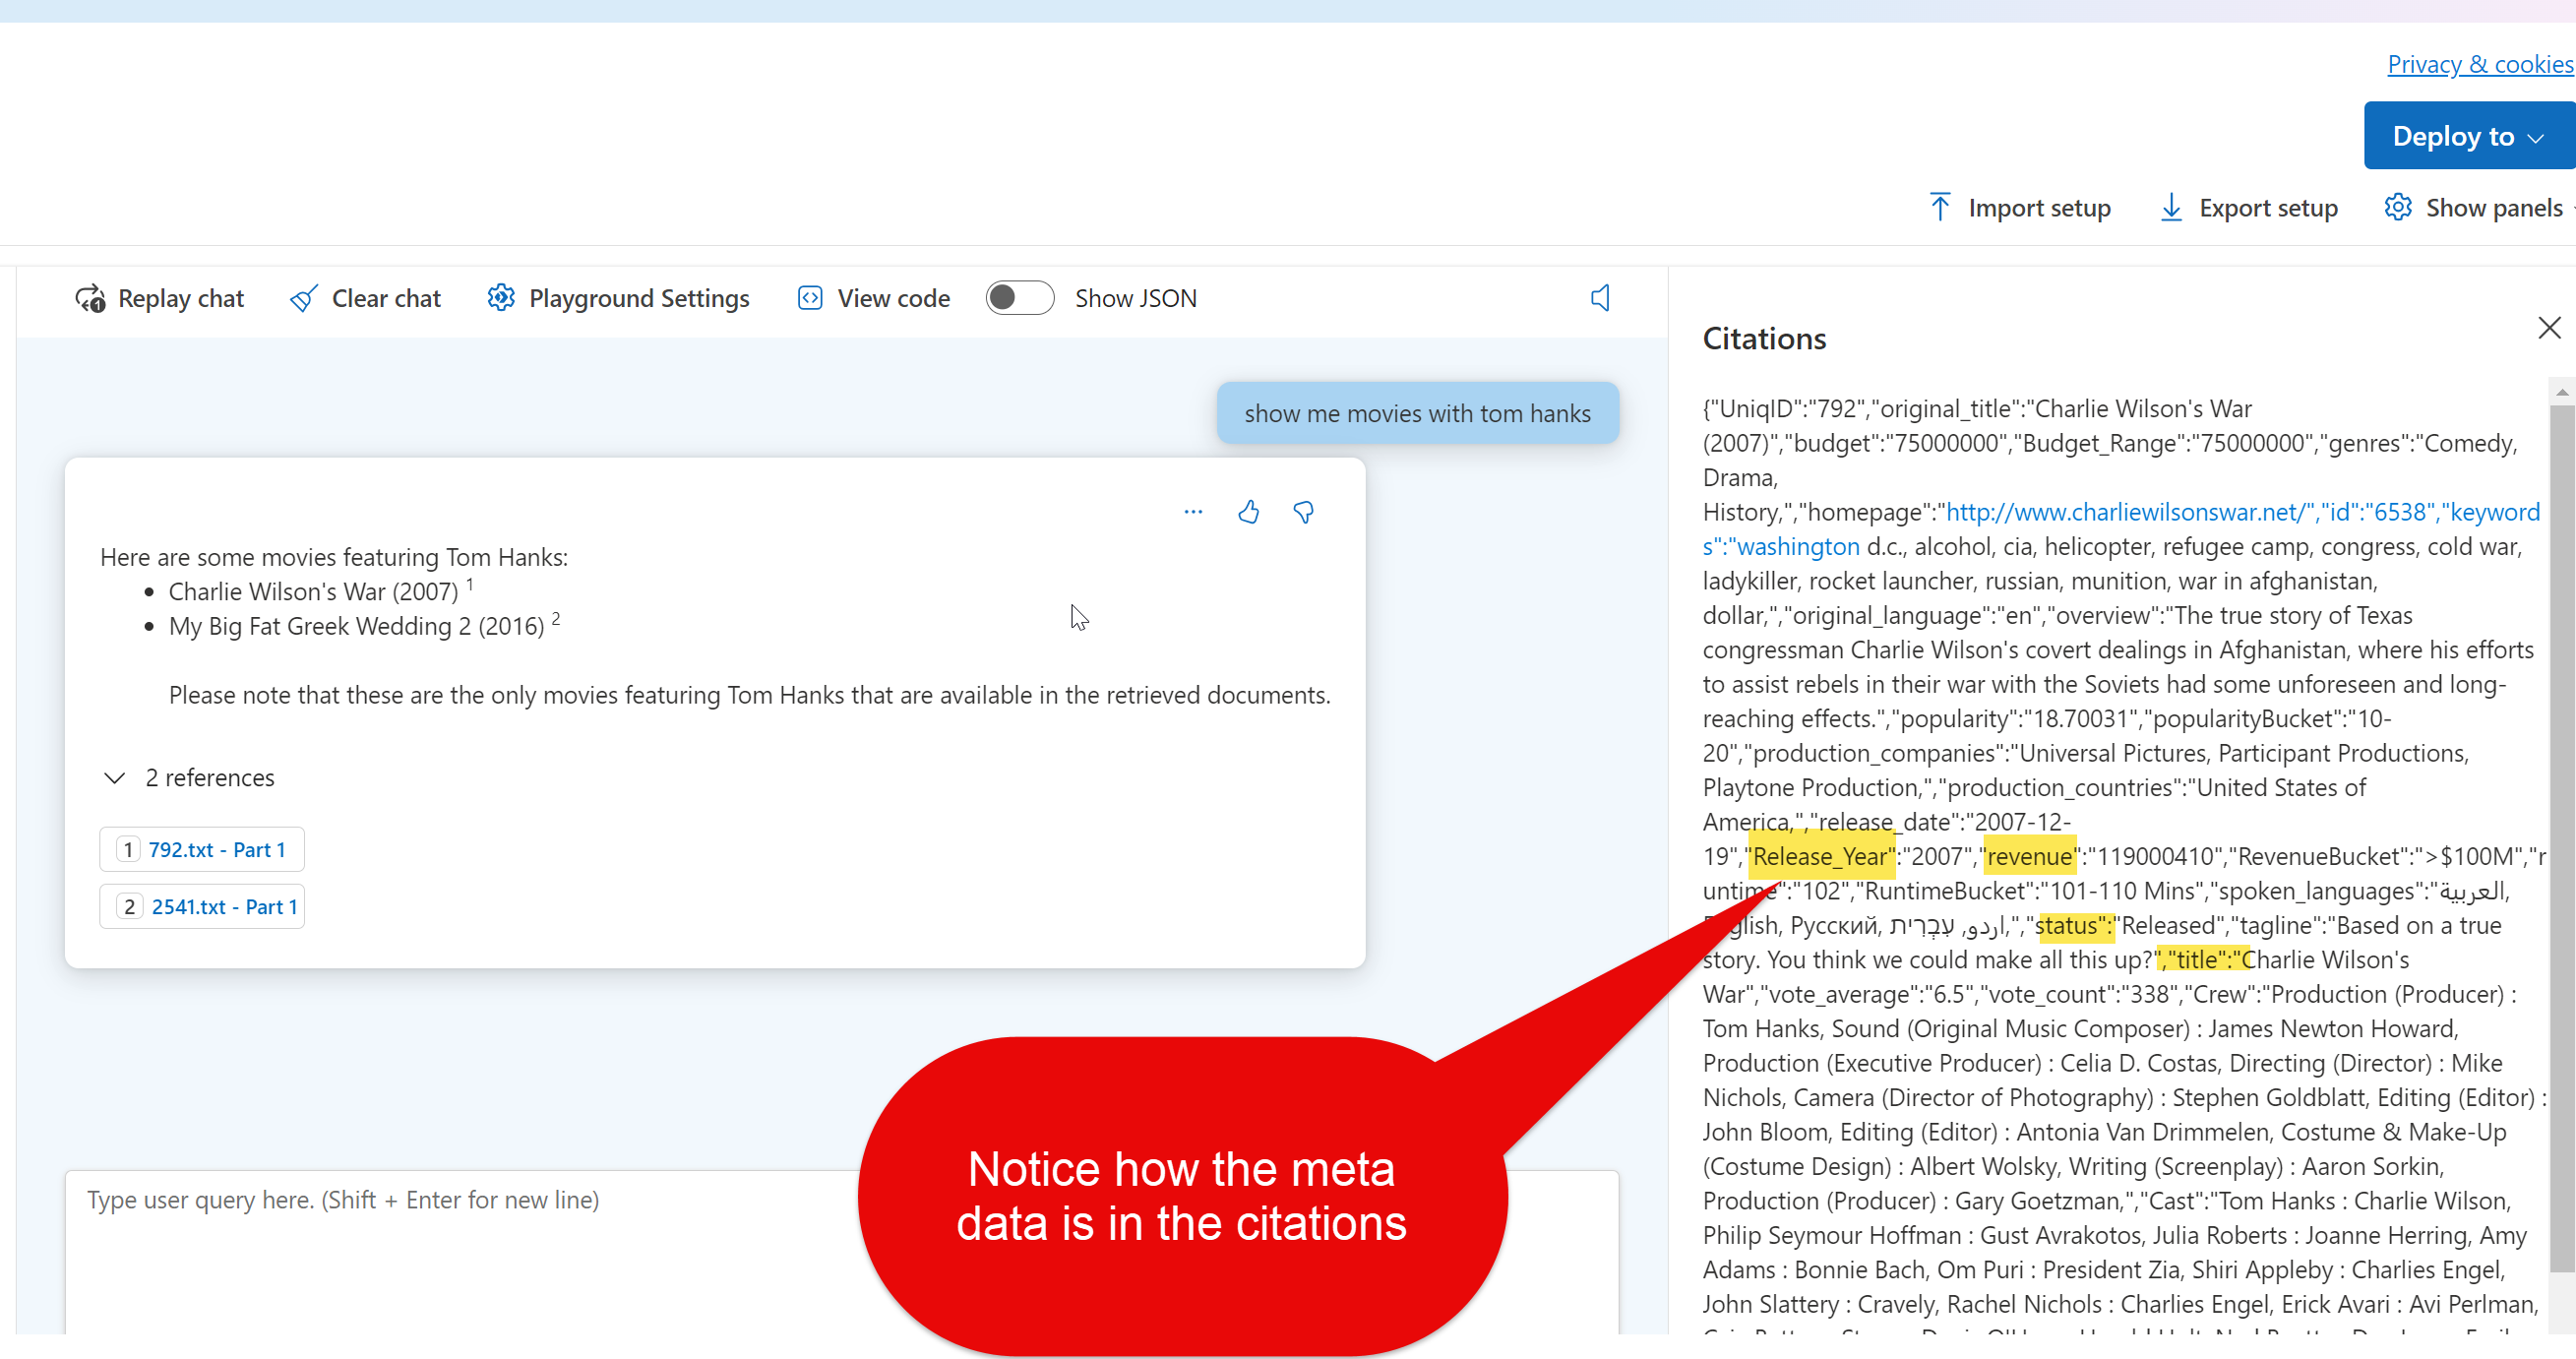Click highlighted 'Release_Year' in citations

point(1821,856)
